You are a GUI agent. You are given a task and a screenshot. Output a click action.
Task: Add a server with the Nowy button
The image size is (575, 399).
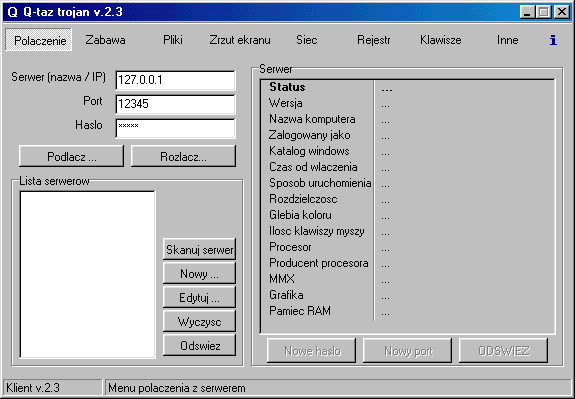(199, 274)
